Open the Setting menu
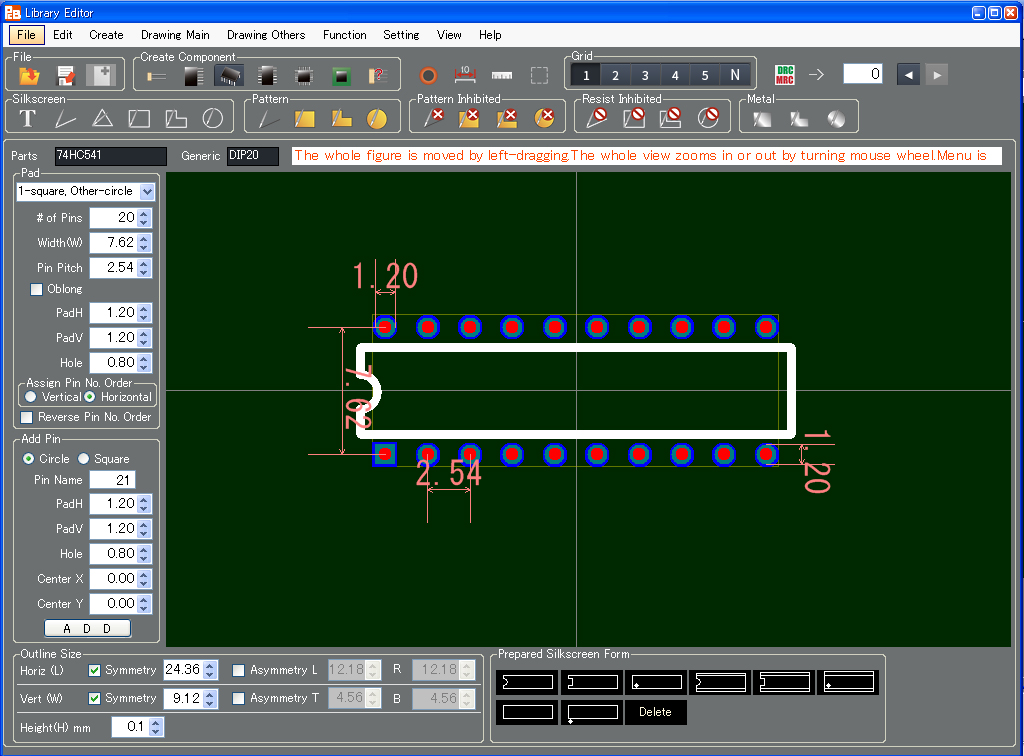 click(x=401, y=35)
